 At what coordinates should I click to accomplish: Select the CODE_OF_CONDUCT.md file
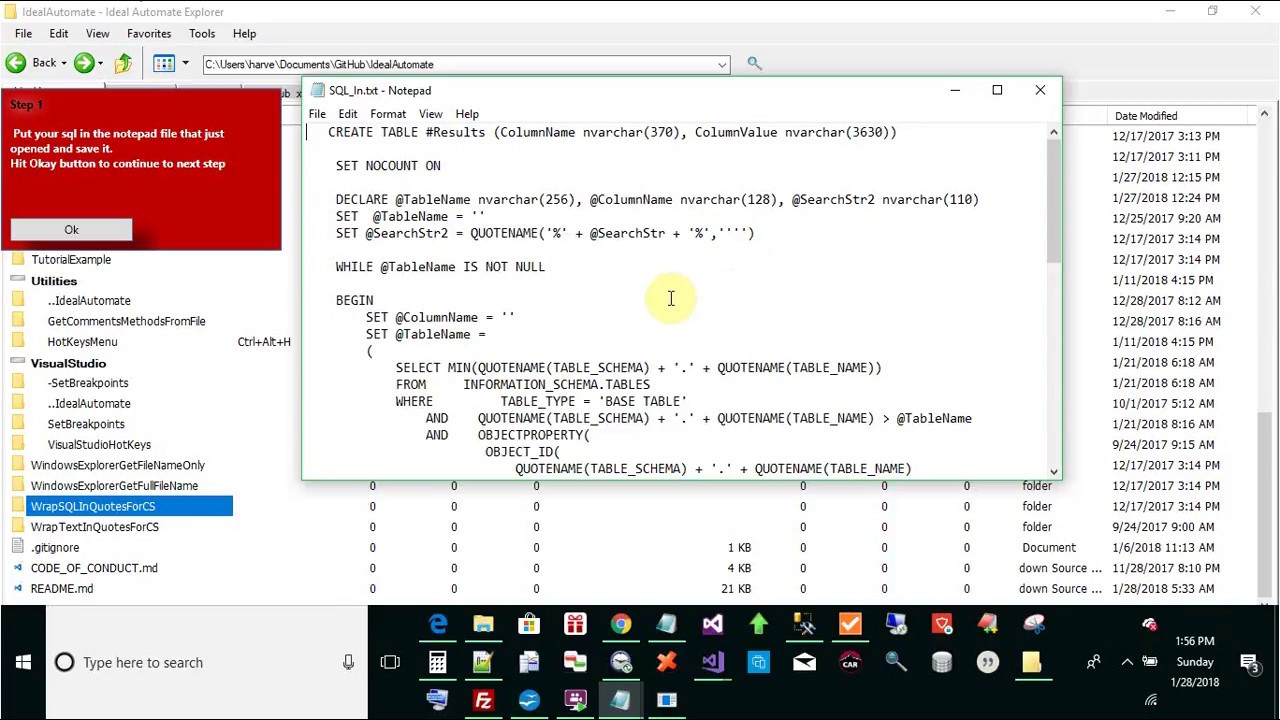[x=94, y=568]
